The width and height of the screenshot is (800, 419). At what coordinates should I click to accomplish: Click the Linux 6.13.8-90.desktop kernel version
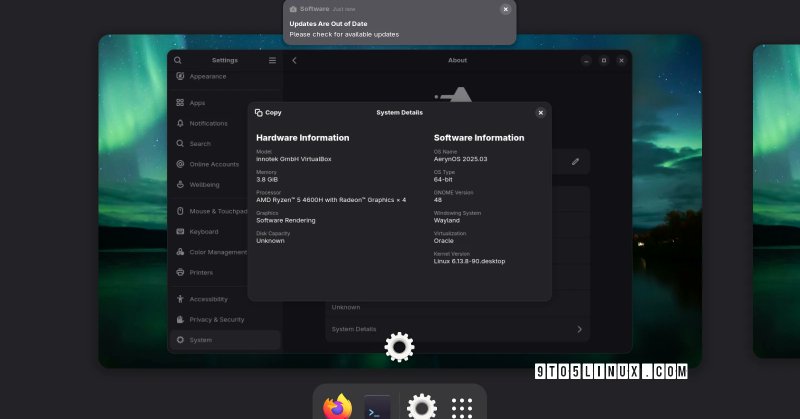click(x=469, y=261)
